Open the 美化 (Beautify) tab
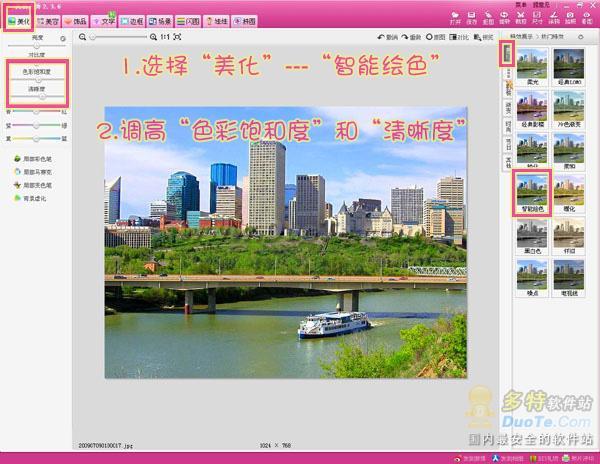 19,21
